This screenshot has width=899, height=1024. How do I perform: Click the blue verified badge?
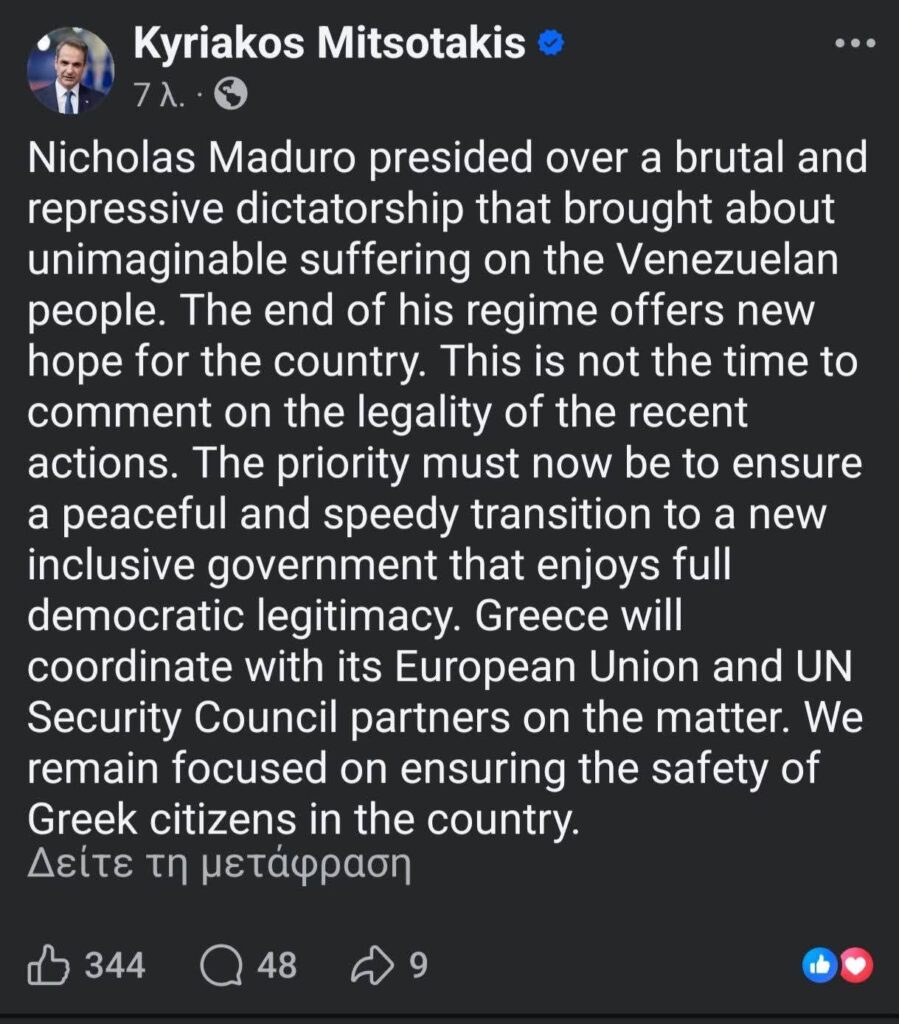pos(552,43)
